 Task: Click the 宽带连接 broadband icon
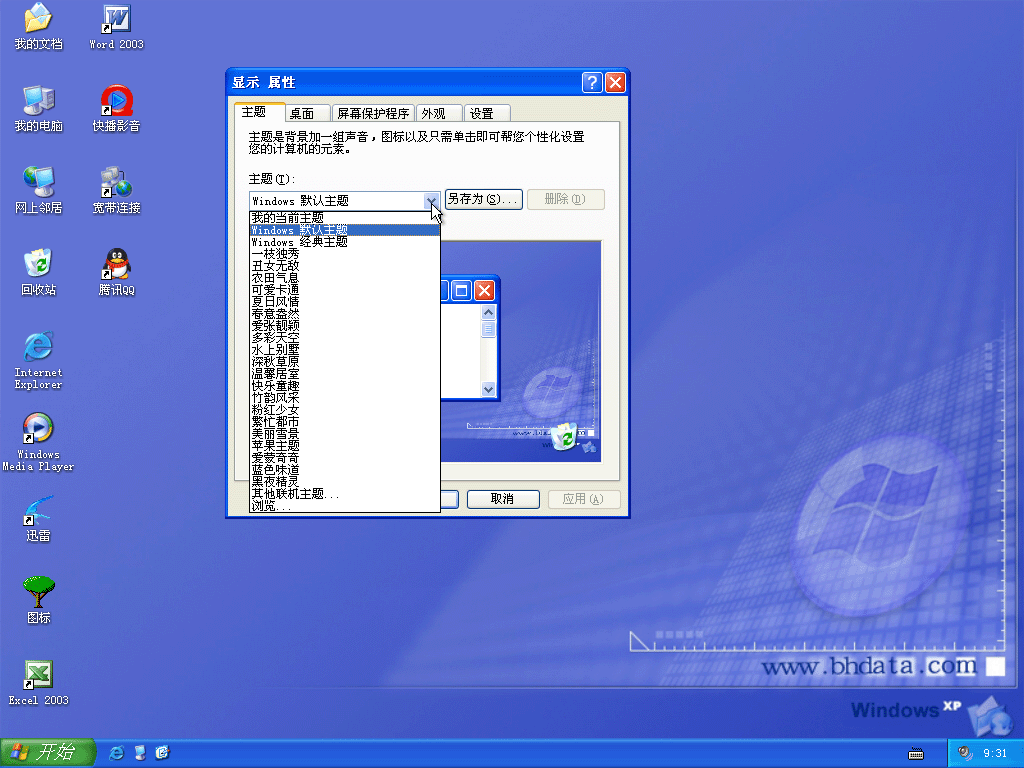(117, 183)
